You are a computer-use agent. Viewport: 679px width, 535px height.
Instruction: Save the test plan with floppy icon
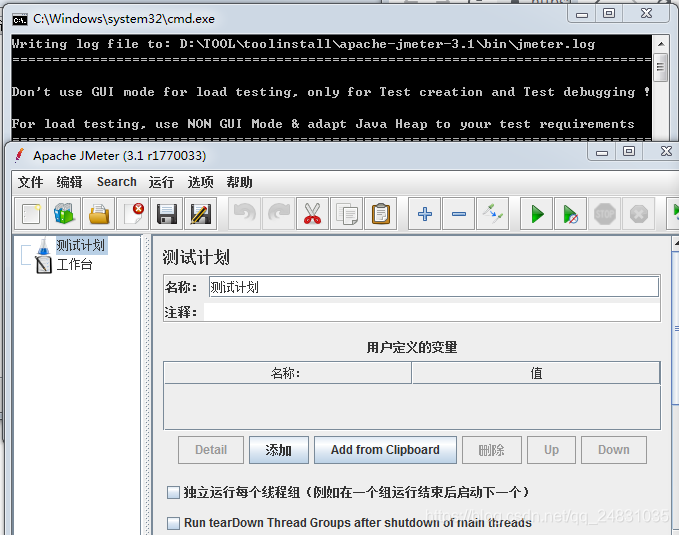(x=167, y=214)
